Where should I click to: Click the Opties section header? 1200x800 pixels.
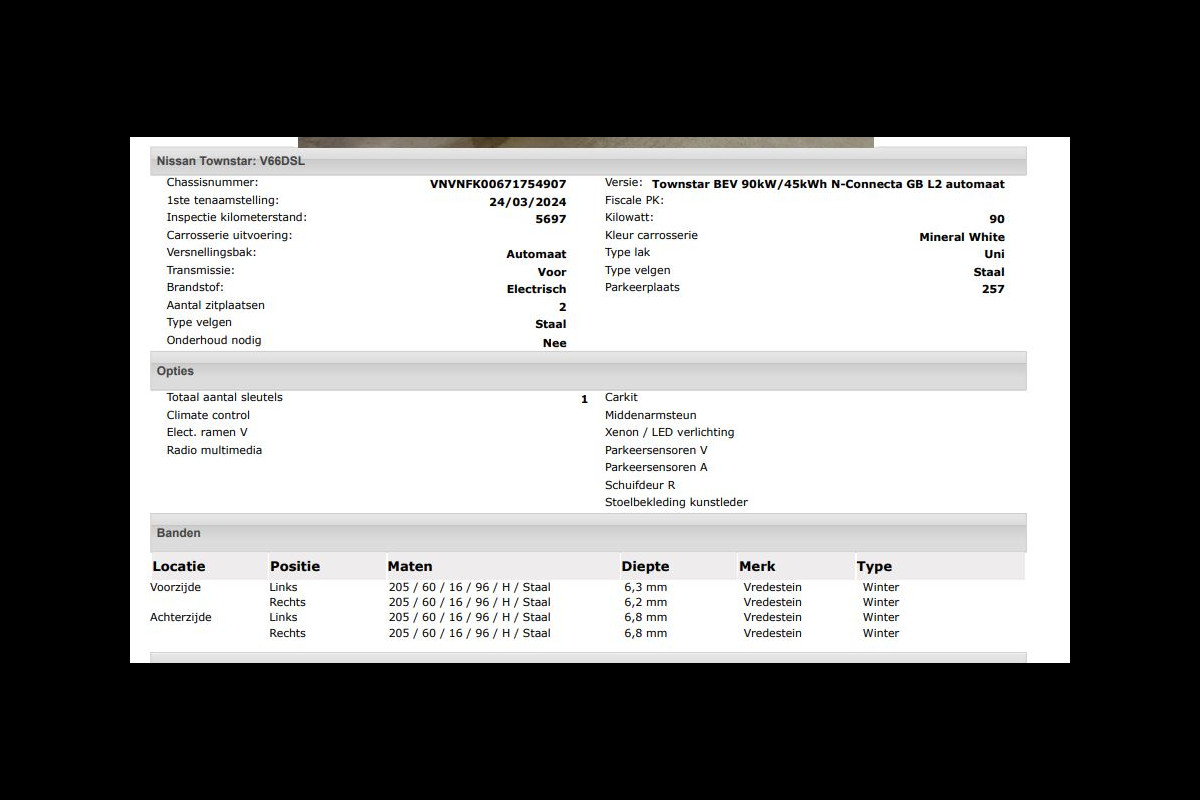click(175, 371)
